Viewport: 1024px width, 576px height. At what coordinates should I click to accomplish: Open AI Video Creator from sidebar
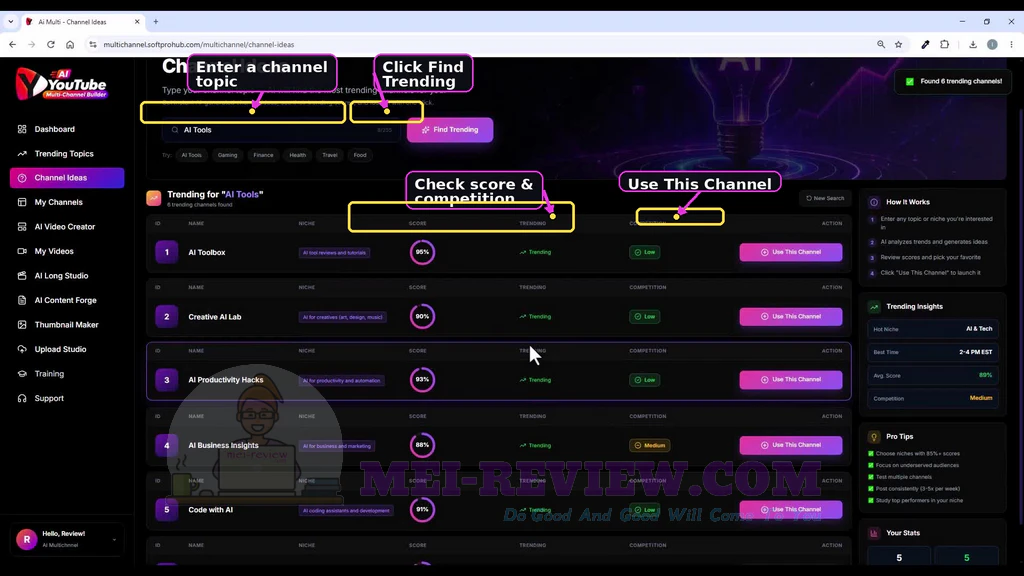[x=67, y=227]
